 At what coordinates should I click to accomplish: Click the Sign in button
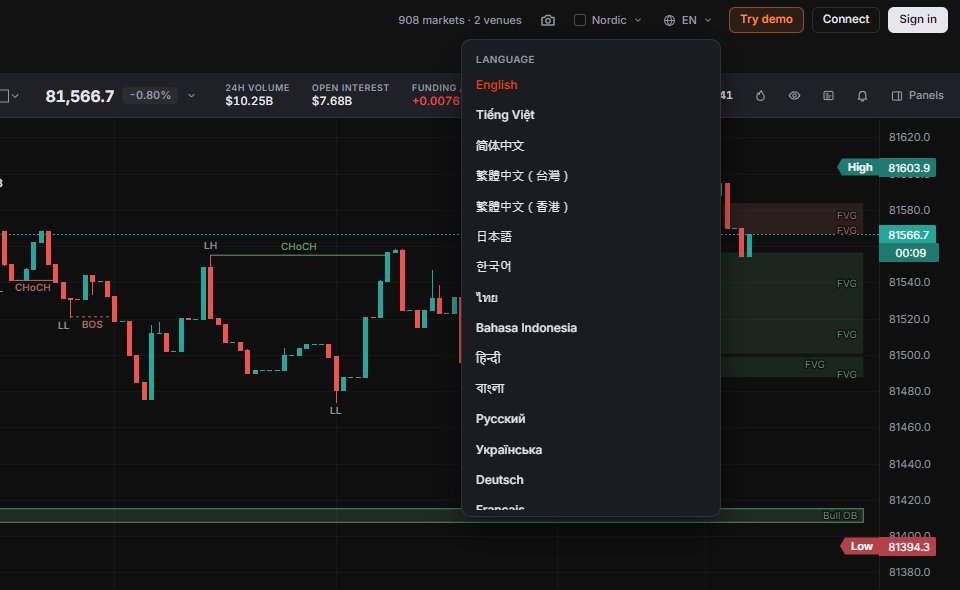(918, 20)
